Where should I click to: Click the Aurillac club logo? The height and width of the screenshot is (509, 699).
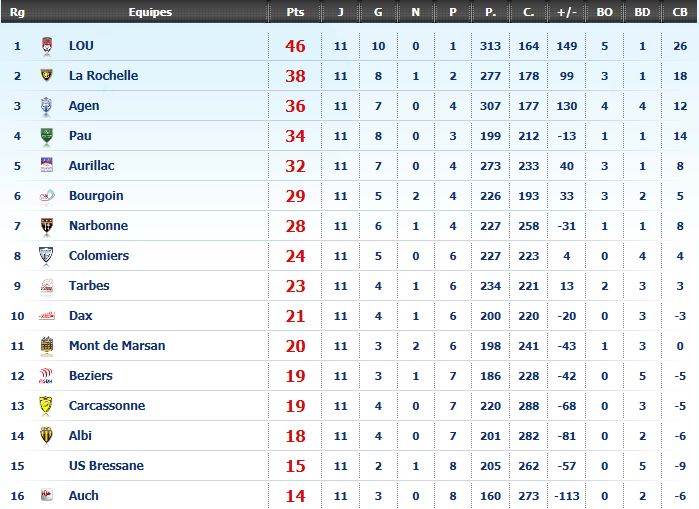pos(47,165)
